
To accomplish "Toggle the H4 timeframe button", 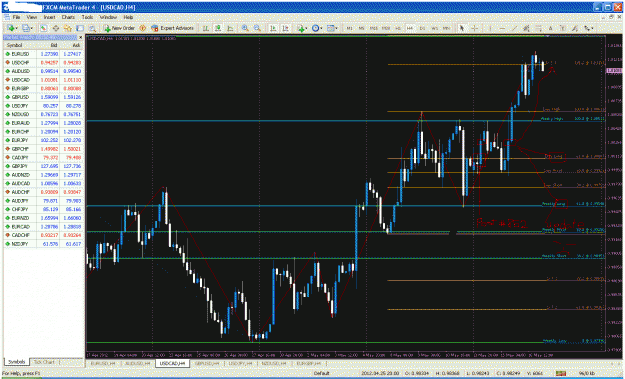I will pyautogui.click(x=410, y=28).
